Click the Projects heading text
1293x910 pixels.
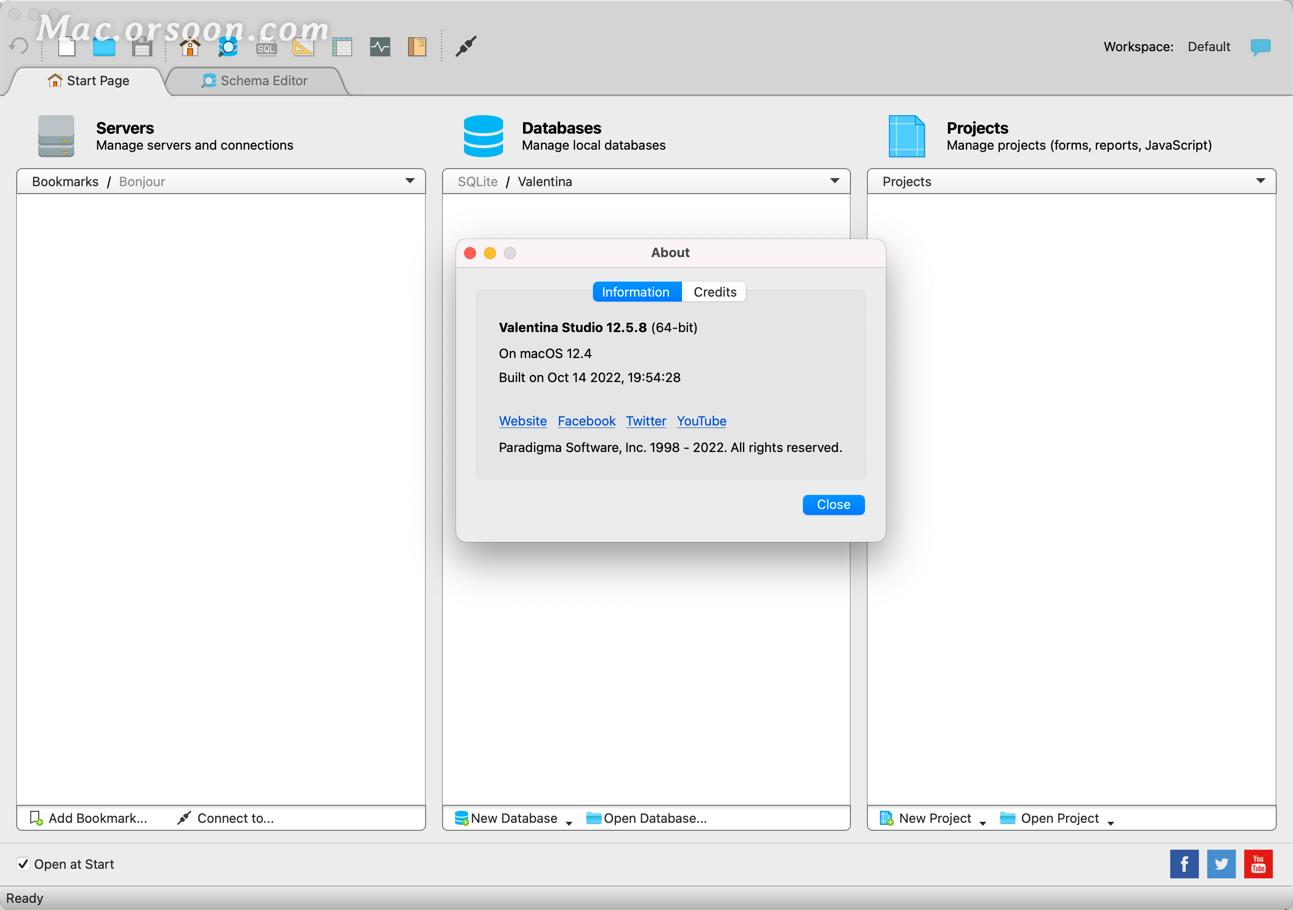[x=978, y=128]
